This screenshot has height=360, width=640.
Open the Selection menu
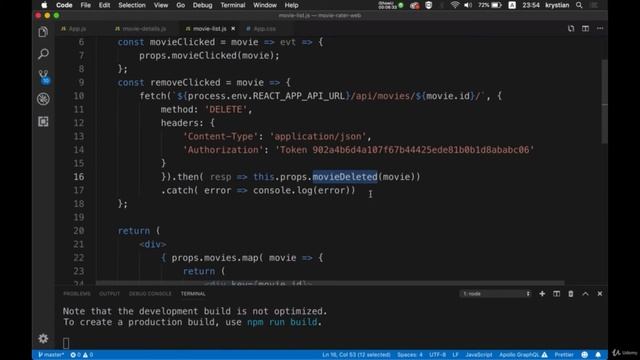click(x=131, y=5)
